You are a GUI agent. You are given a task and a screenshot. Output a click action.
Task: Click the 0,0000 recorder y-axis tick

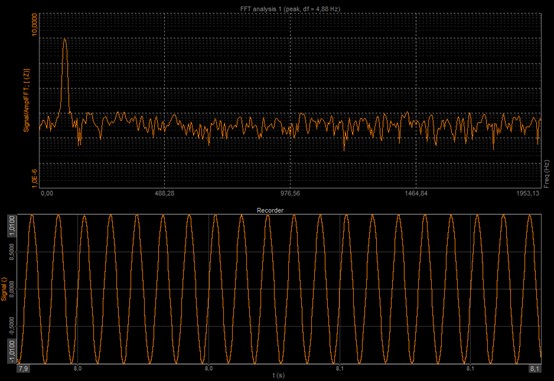[11, 289]
